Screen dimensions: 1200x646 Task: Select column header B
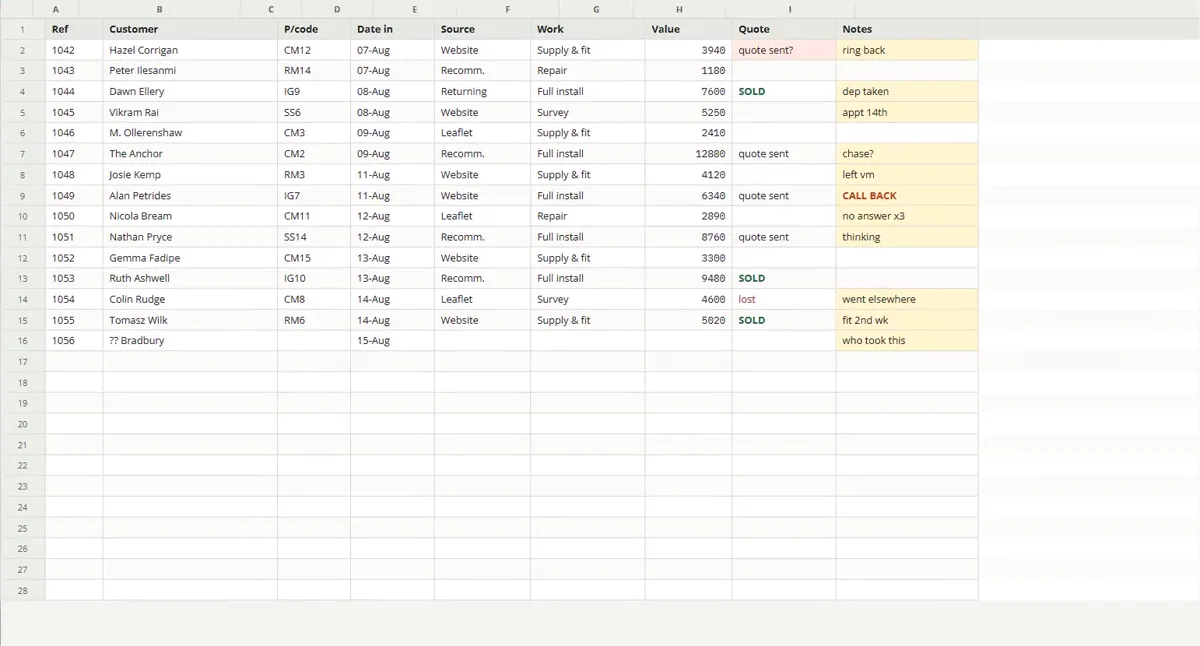(159, 9)
